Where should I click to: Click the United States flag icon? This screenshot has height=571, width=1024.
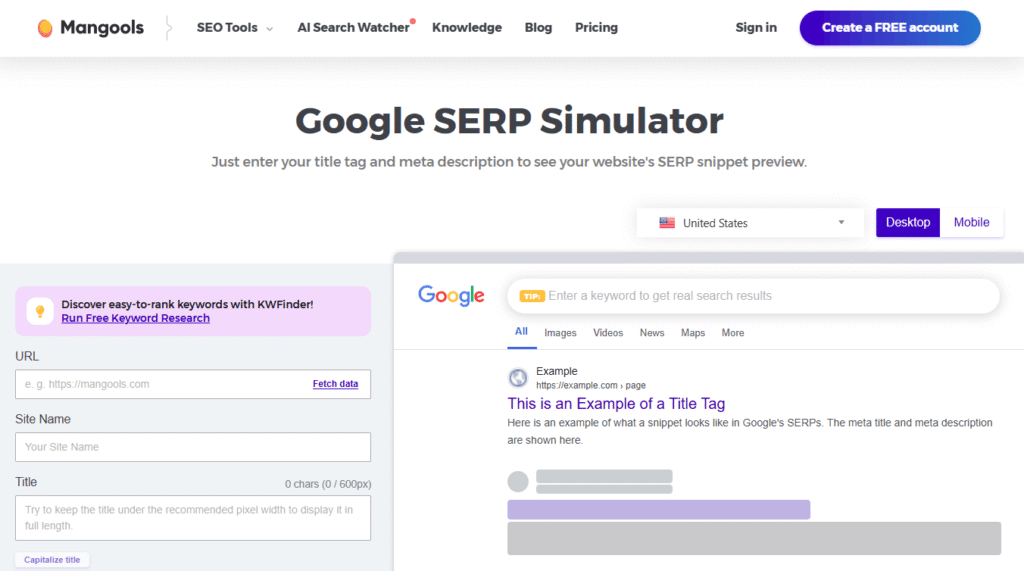pyautogui.click(x=667, y=223)
